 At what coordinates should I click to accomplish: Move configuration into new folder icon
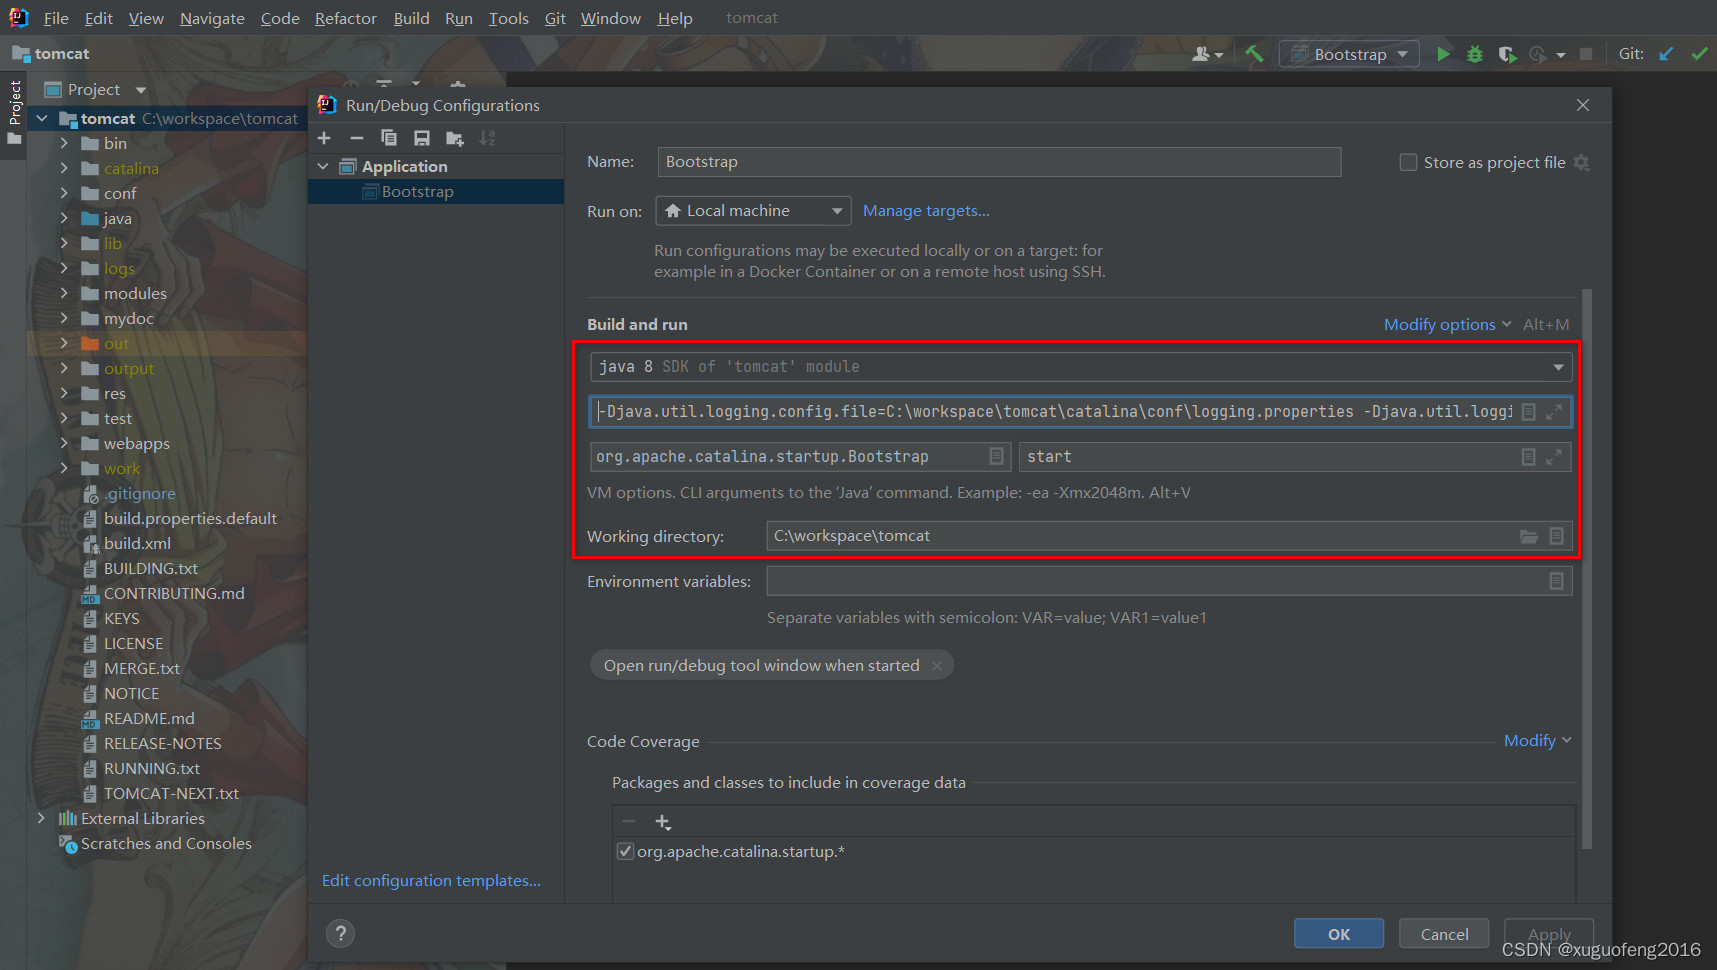point(455,138)
